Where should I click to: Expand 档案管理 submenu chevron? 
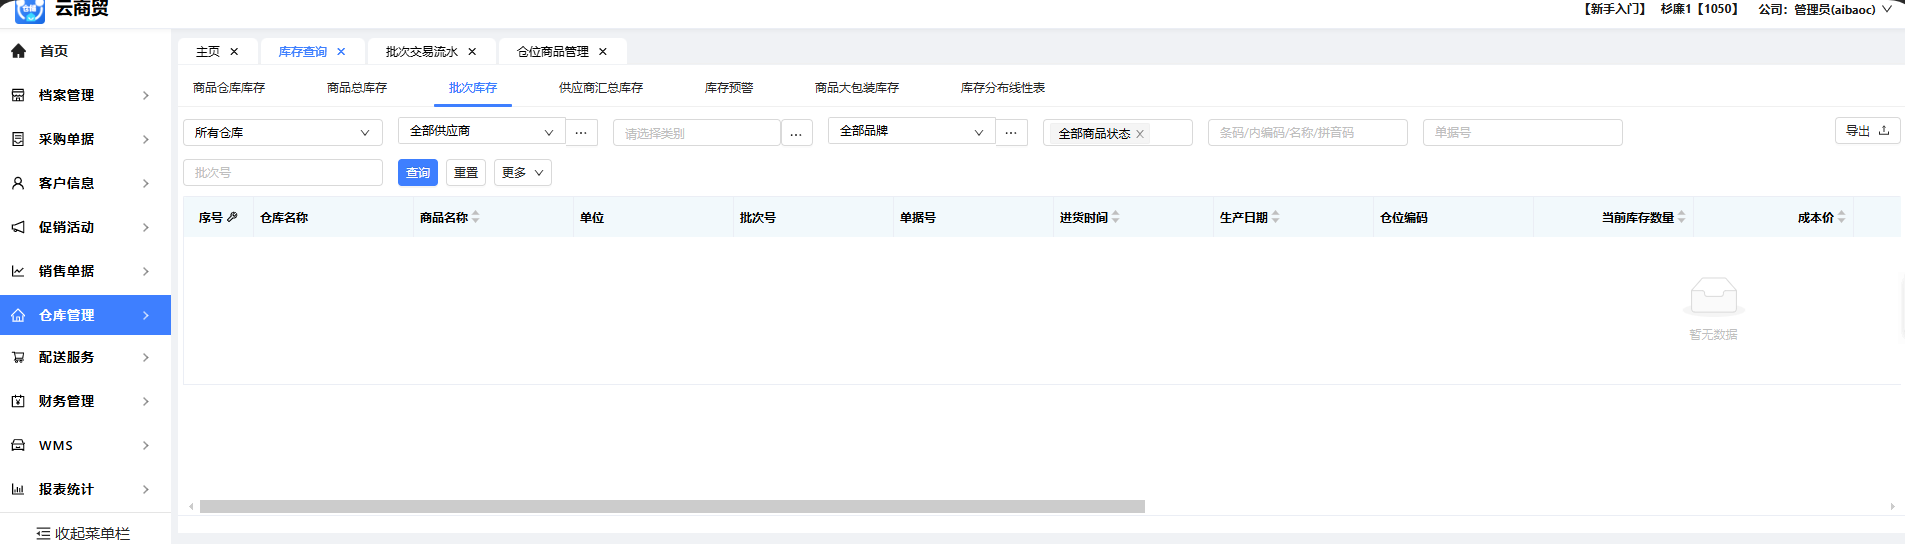click(146, 95)
